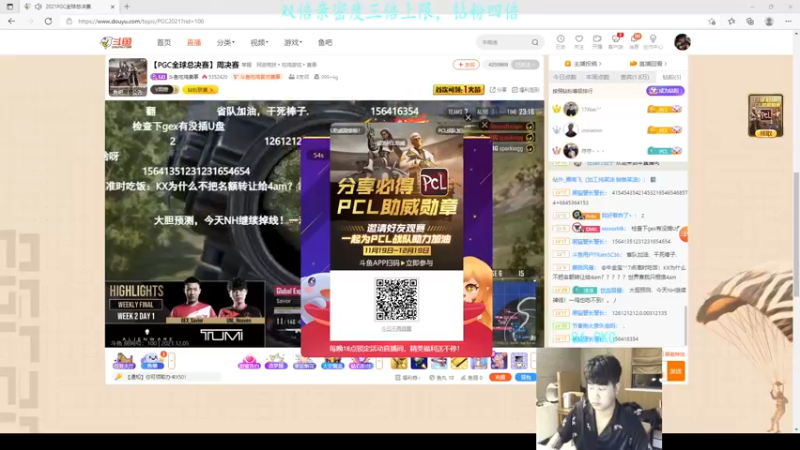Click the third-ranked user's avatar

pos(570,151)
